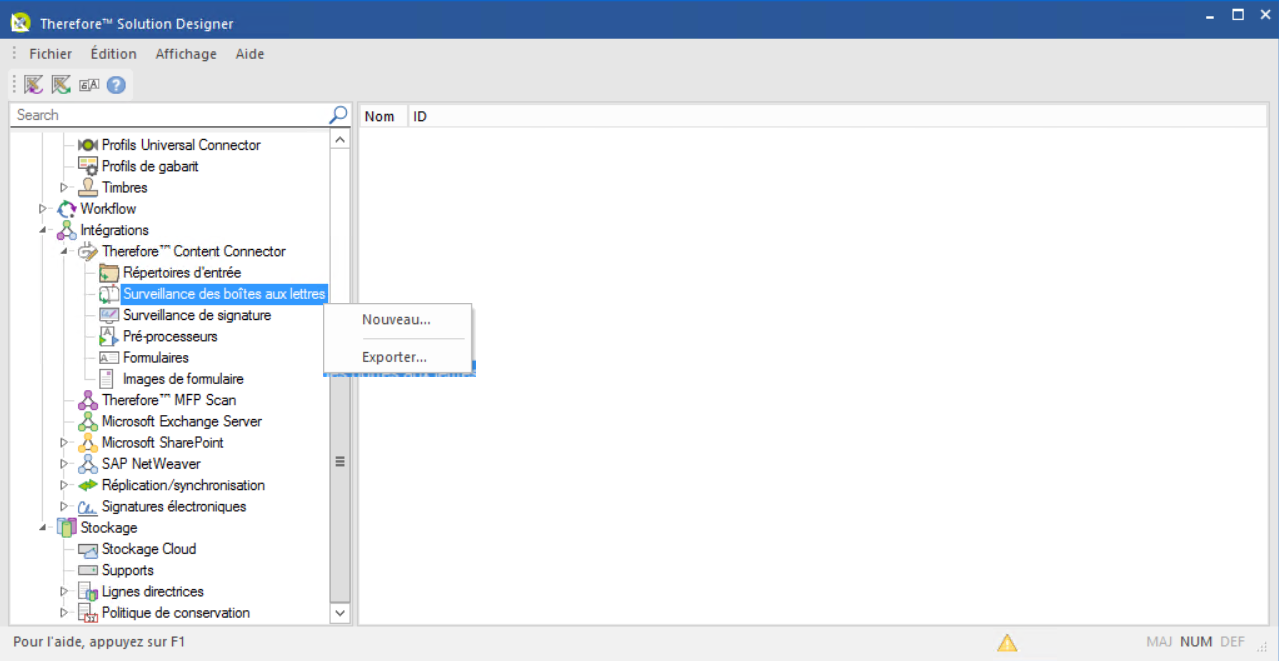Open the Affichage menu
Viewport: 1279px width, 661px height.
186,54
